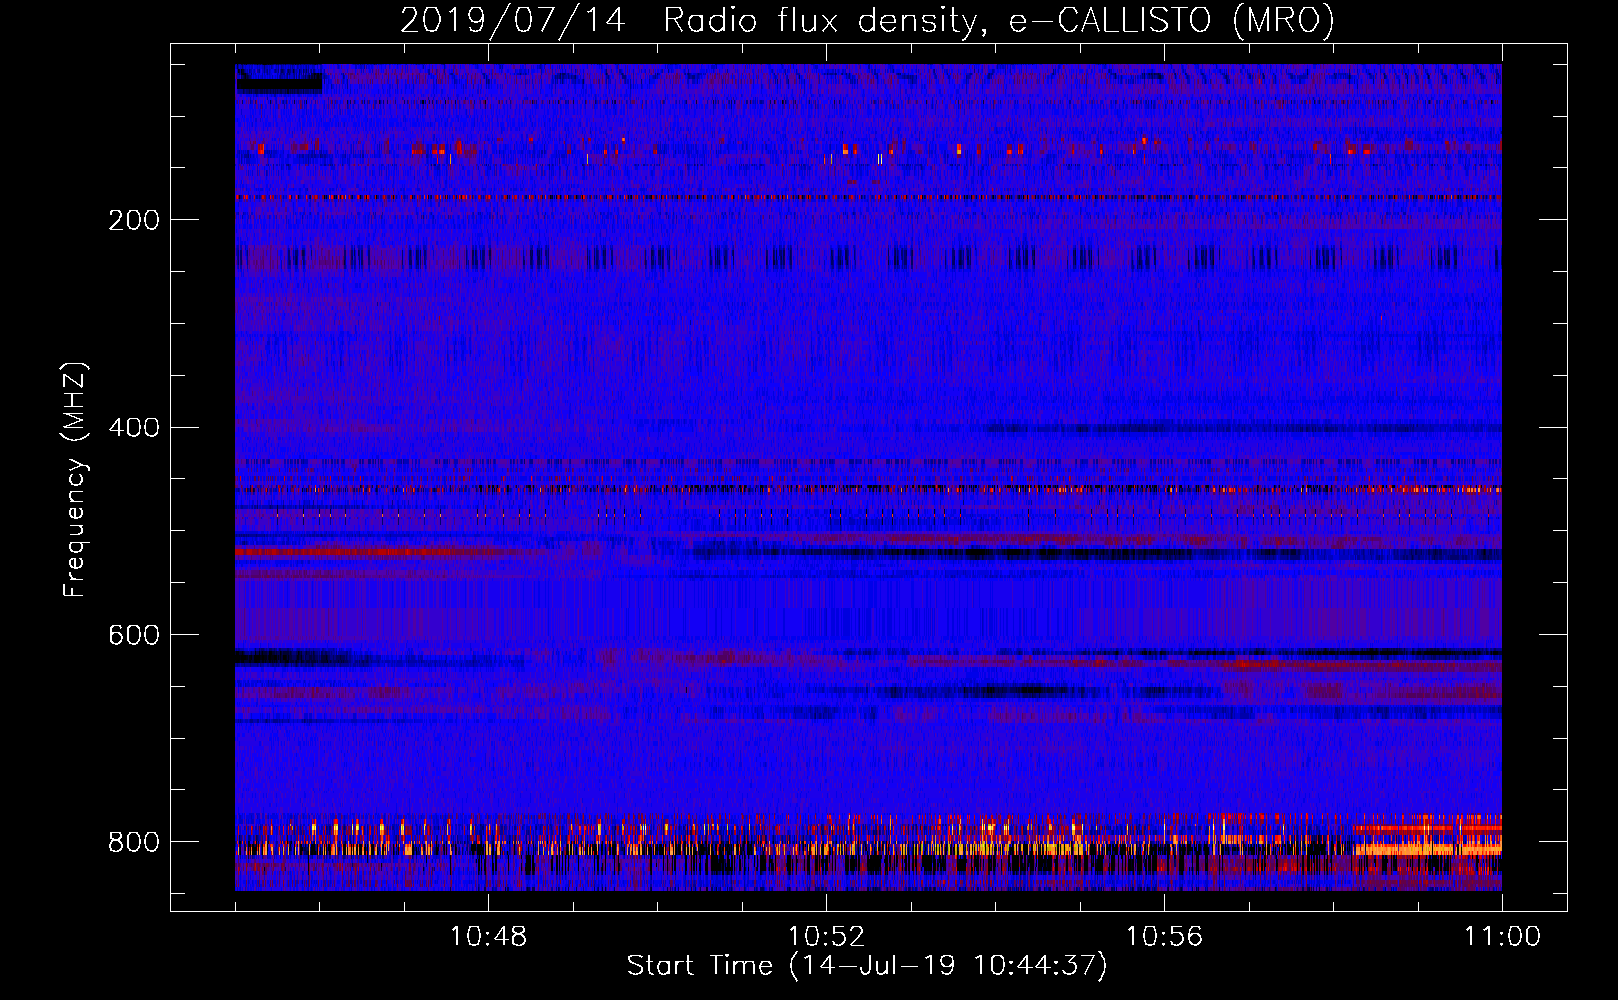
Task: Click the 400 frequency tick label
Action: [x=134, y=428]
